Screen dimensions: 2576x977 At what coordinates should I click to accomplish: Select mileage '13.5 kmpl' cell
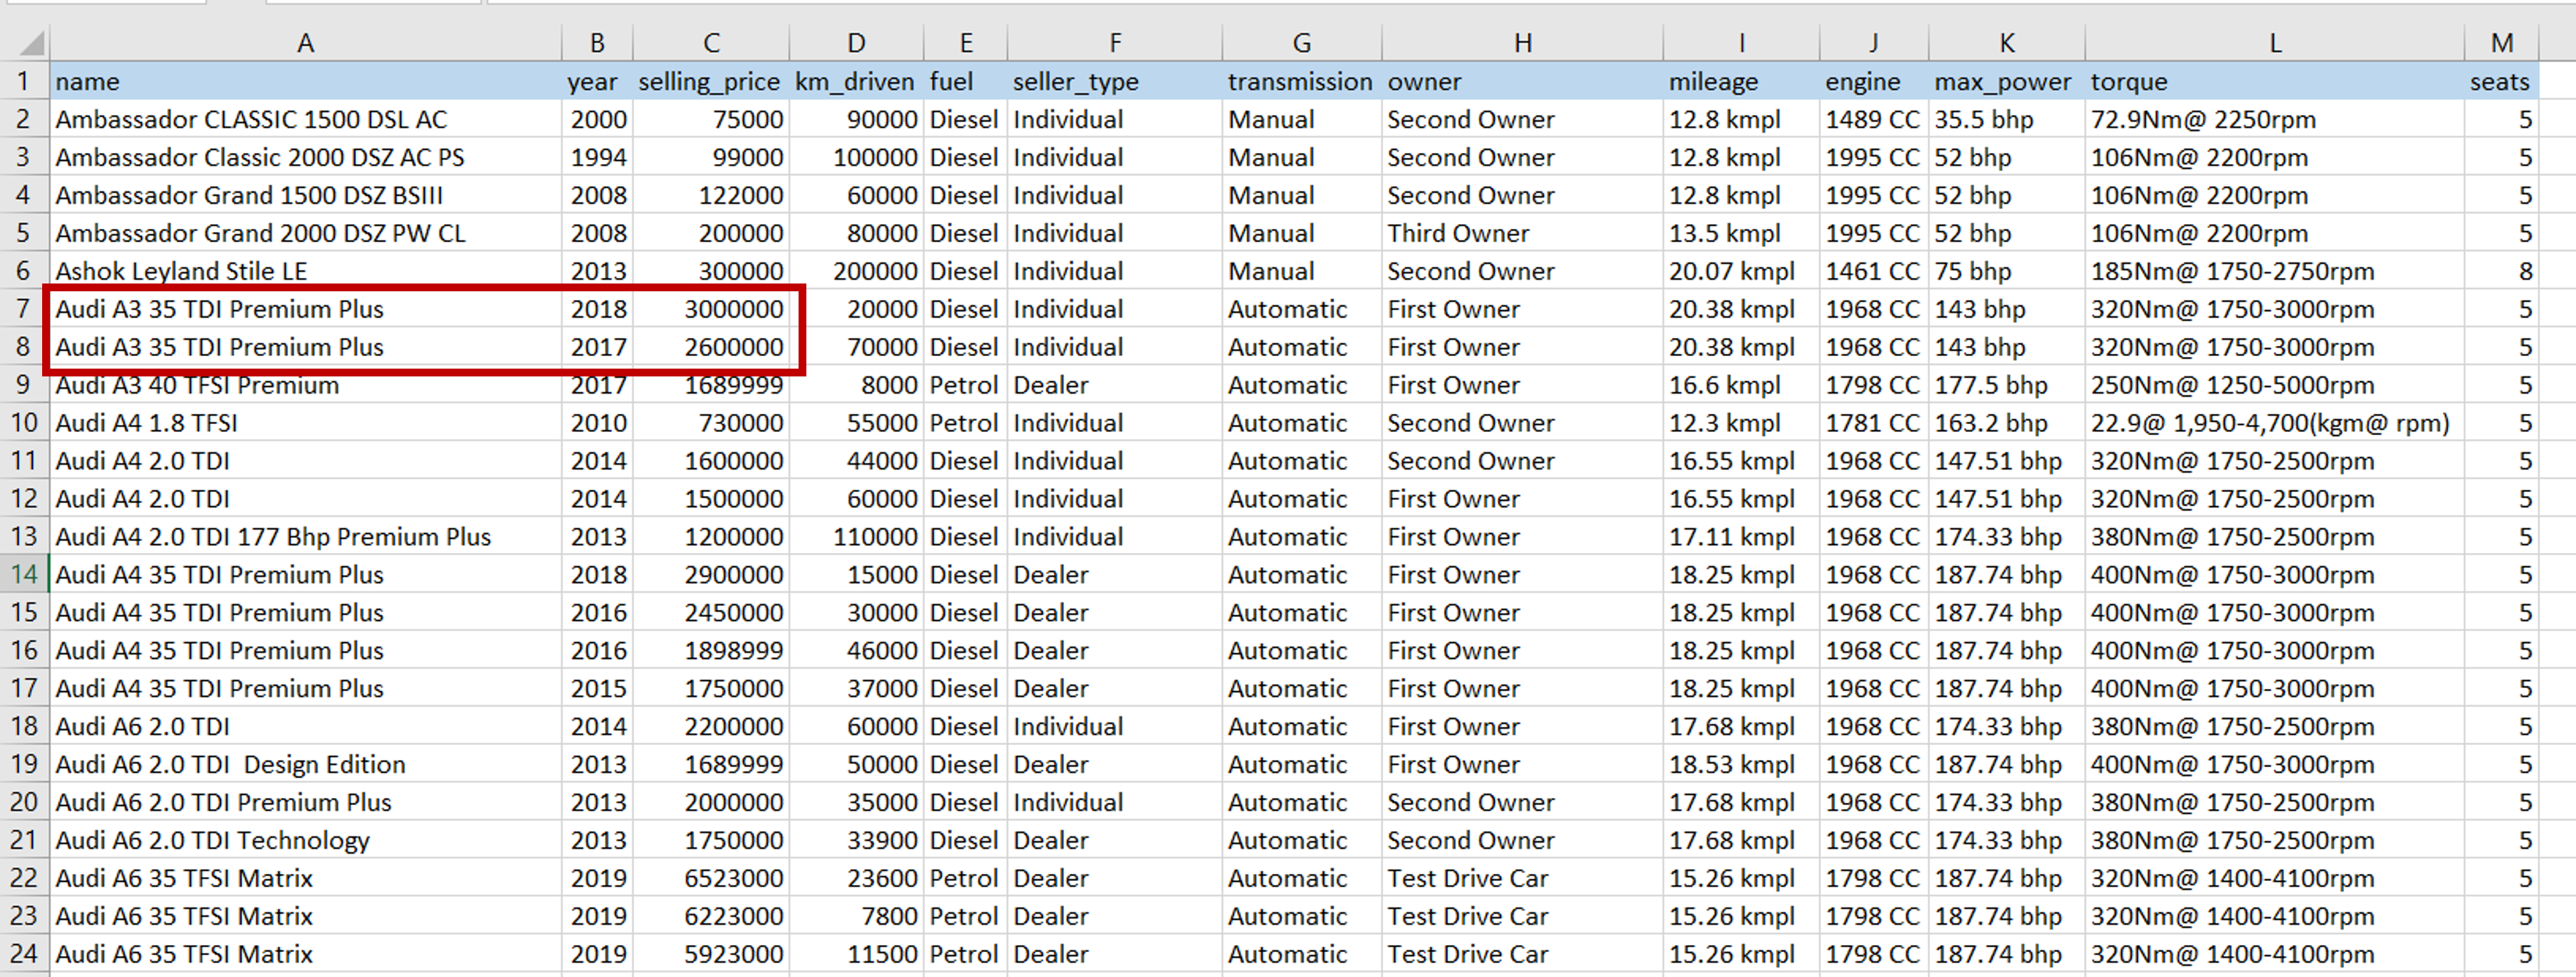coord(1741,233)
